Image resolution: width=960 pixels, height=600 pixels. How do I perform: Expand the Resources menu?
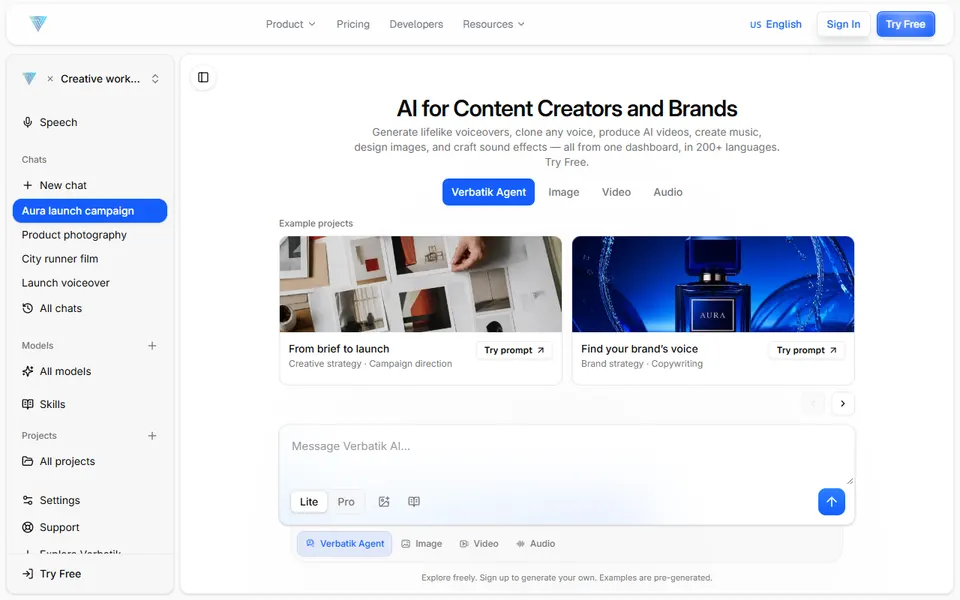pos(493,24)
